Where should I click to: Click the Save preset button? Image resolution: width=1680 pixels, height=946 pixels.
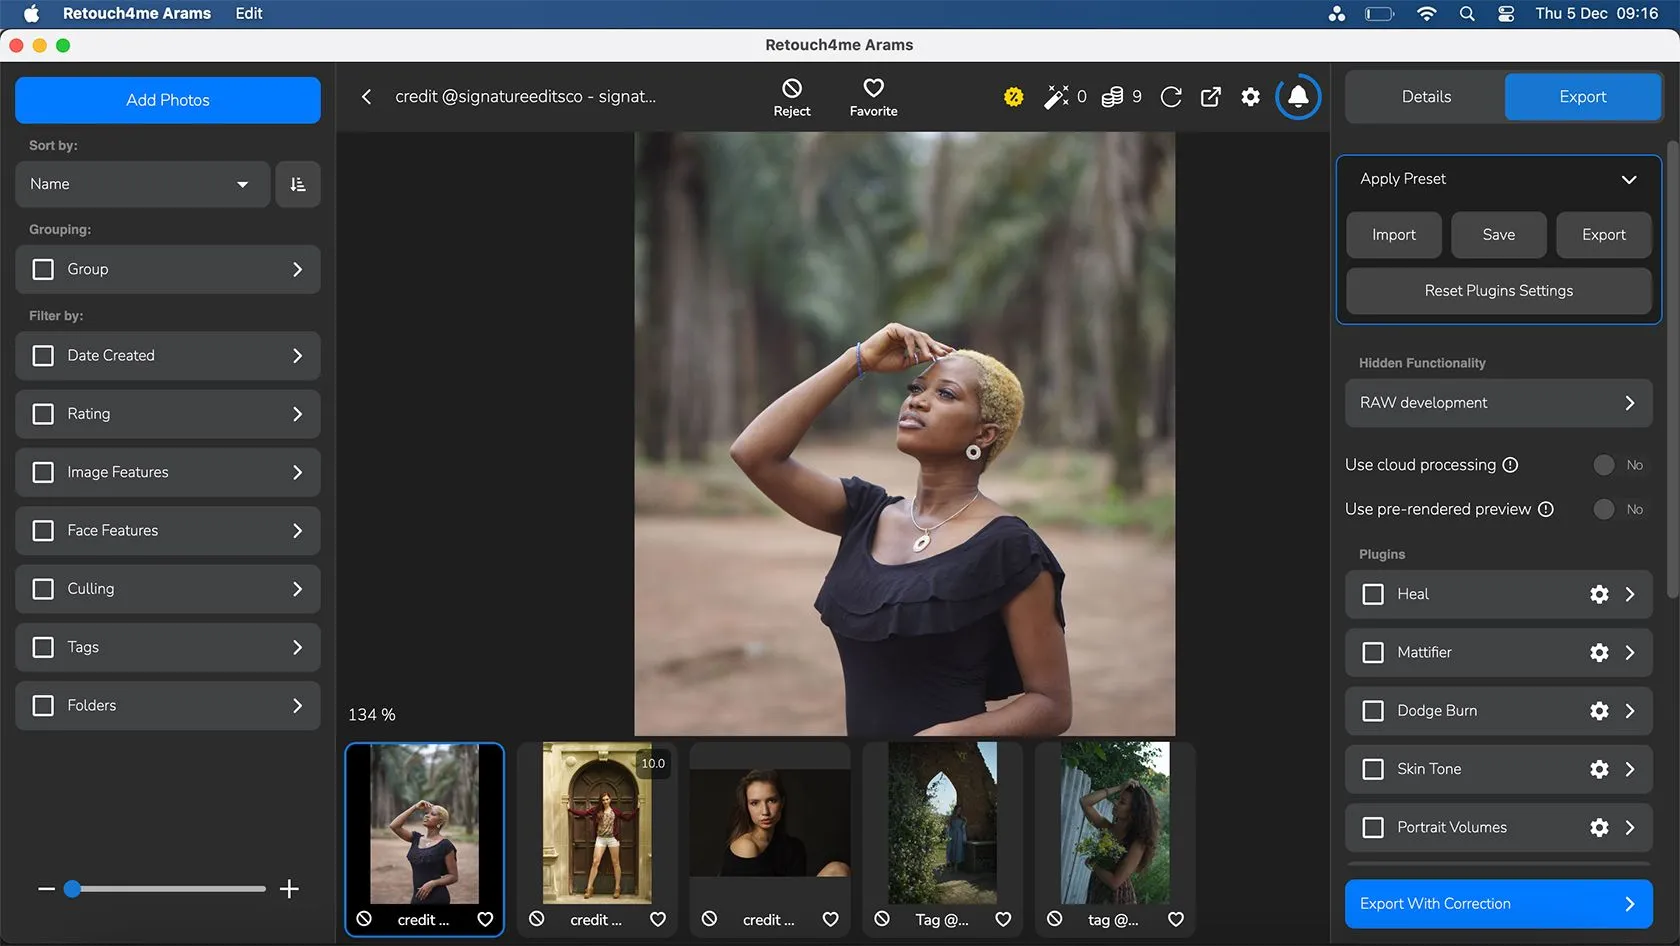(x=1498, y=235)
